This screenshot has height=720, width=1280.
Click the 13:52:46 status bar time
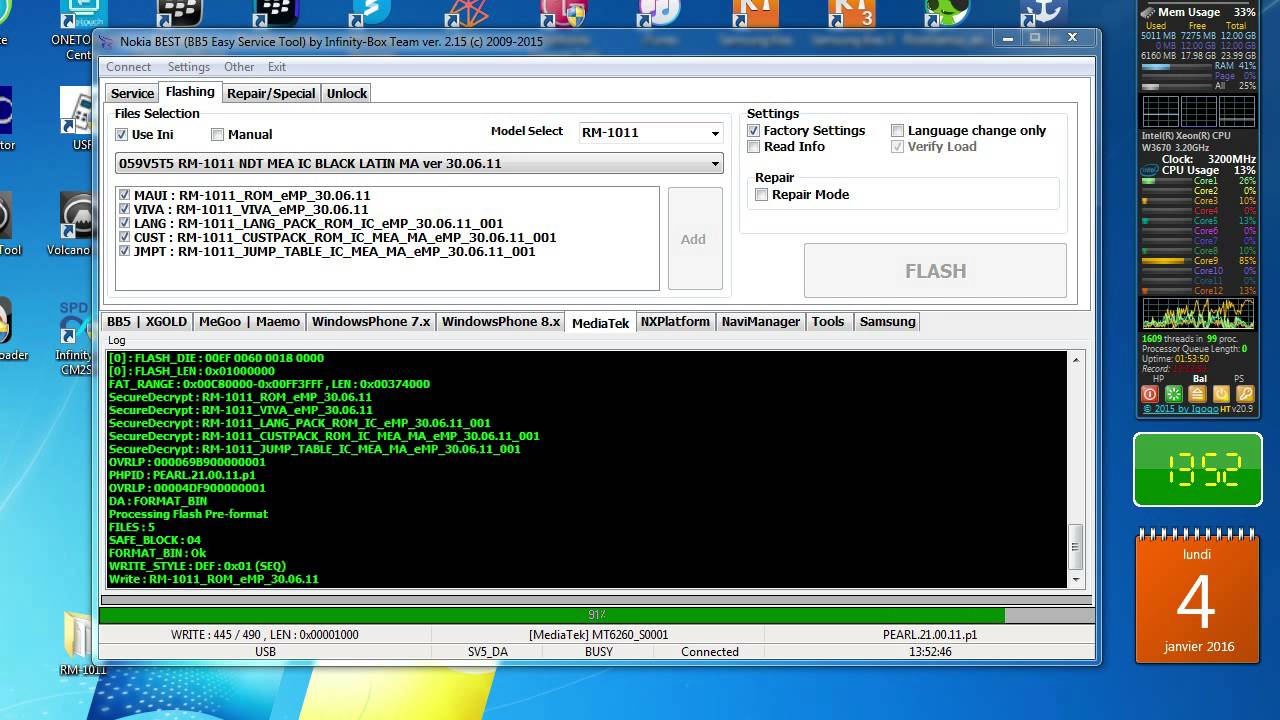[x=930, y=652]
